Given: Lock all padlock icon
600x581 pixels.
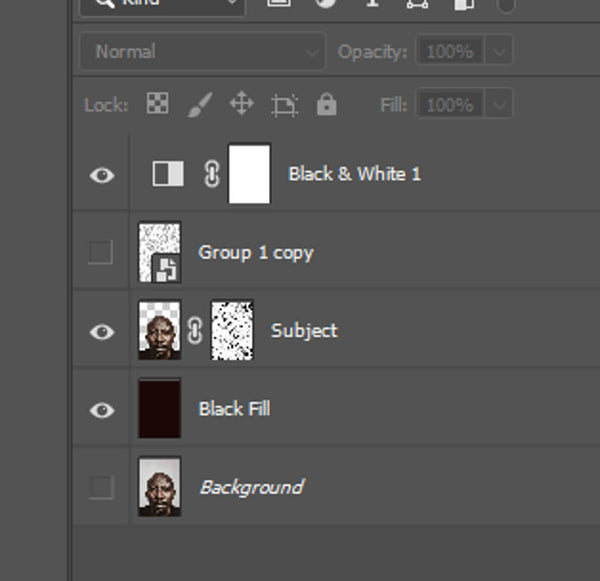Looking at the screenshot, I should (x=327, y=104).
